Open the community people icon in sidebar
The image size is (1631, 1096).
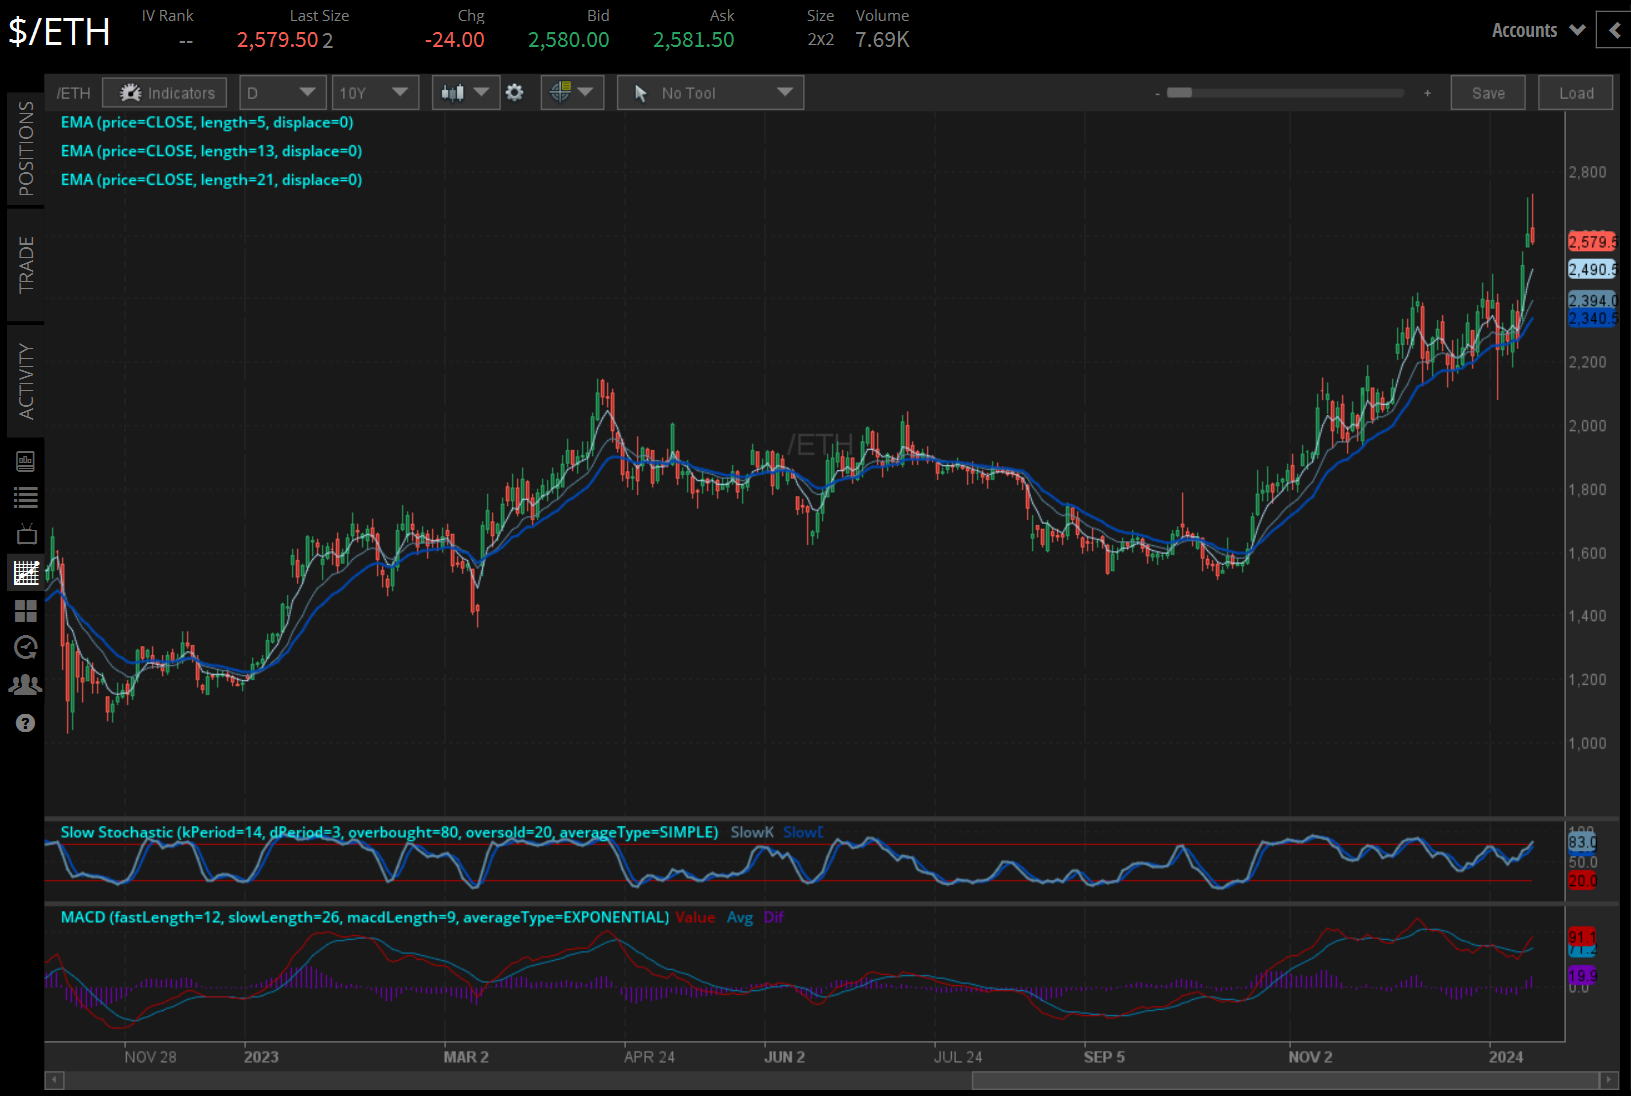click(x=25, y=685)
